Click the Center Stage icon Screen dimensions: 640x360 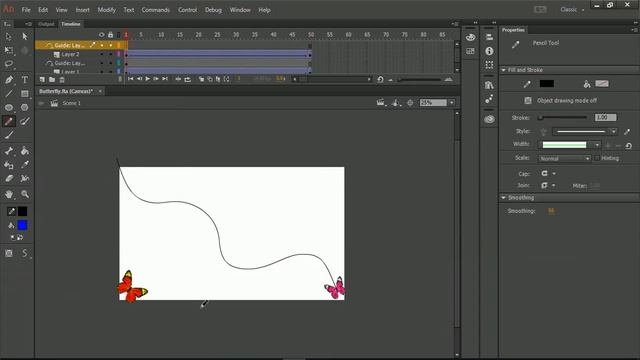point(410,103)
